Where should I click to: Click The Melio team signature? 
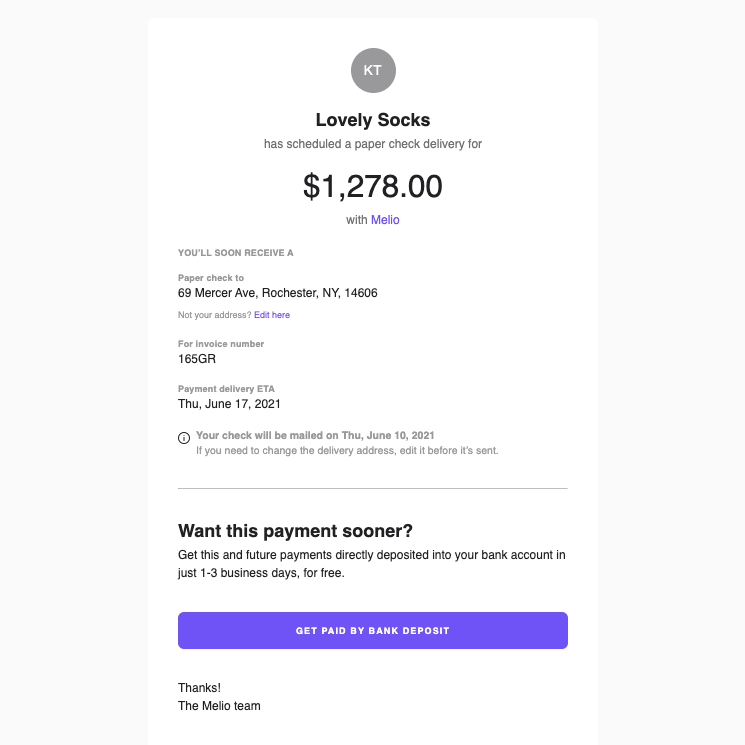[x=219, y=706]
